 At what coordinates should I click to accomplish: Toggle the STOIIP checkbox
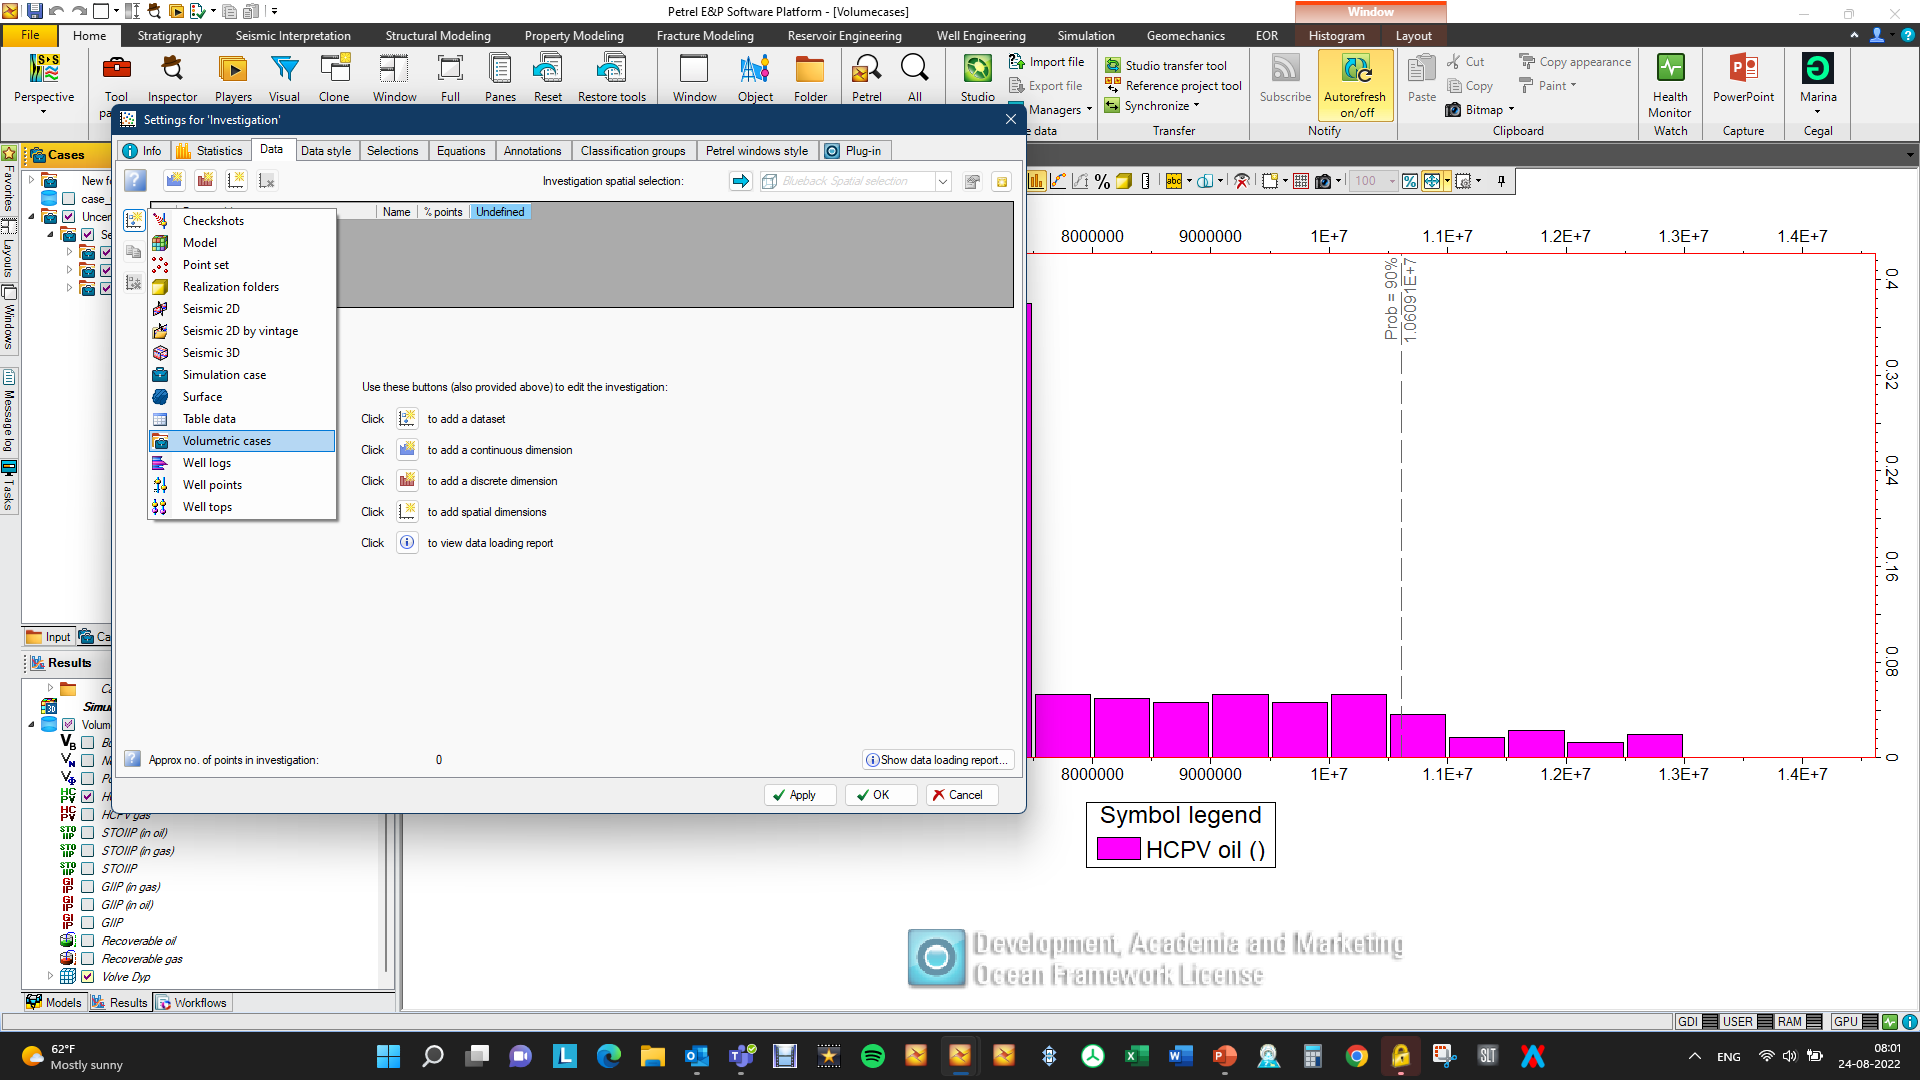pos(87,869)
